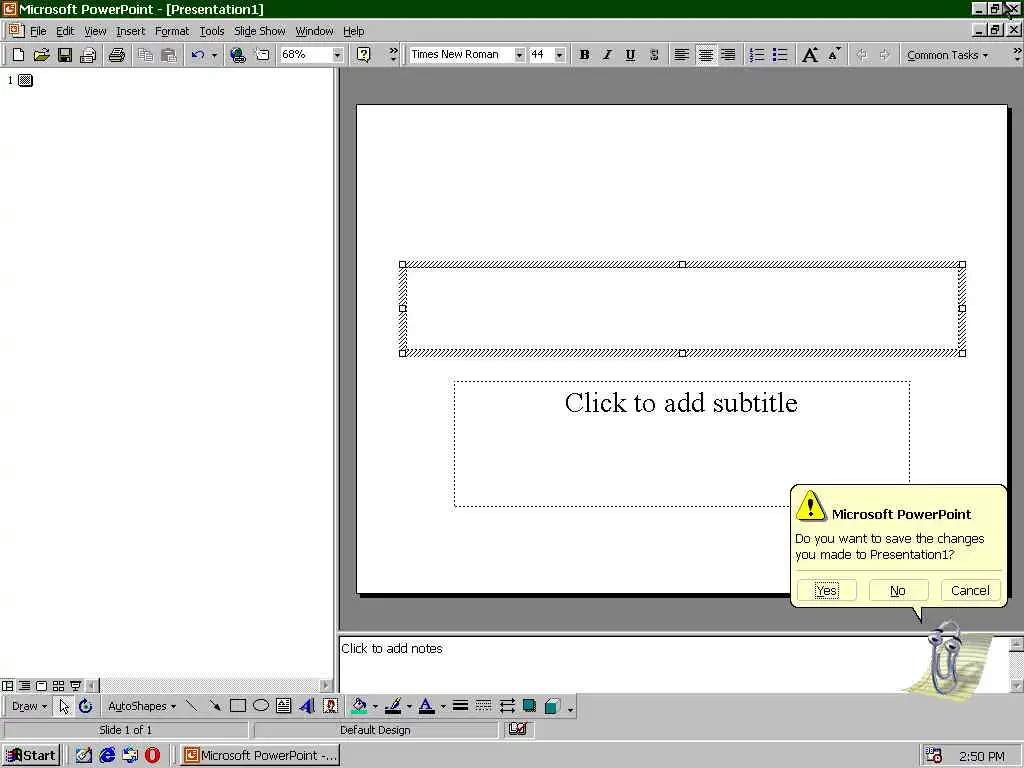Open the Times New Roman font dropdown
The height and width of the screenshot is (768, 1024).
(519, 55)
